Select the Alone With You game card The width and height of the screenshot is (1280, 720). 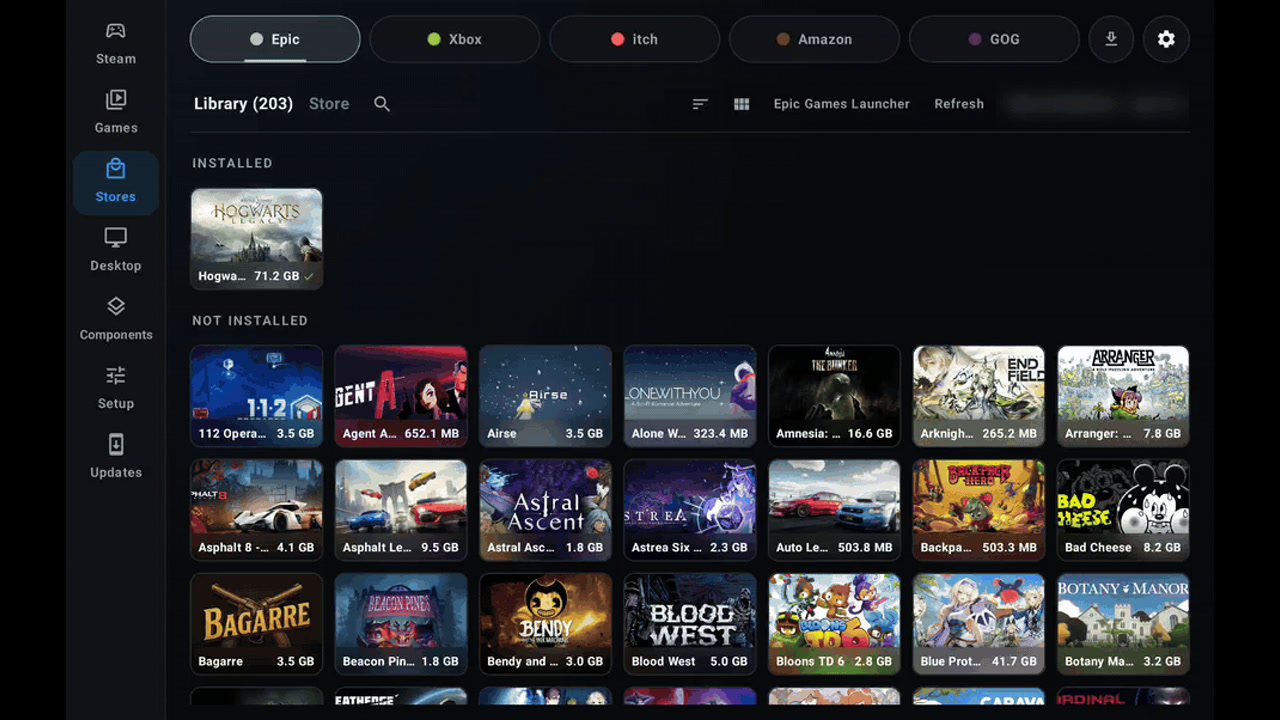[x=690, y=396]
